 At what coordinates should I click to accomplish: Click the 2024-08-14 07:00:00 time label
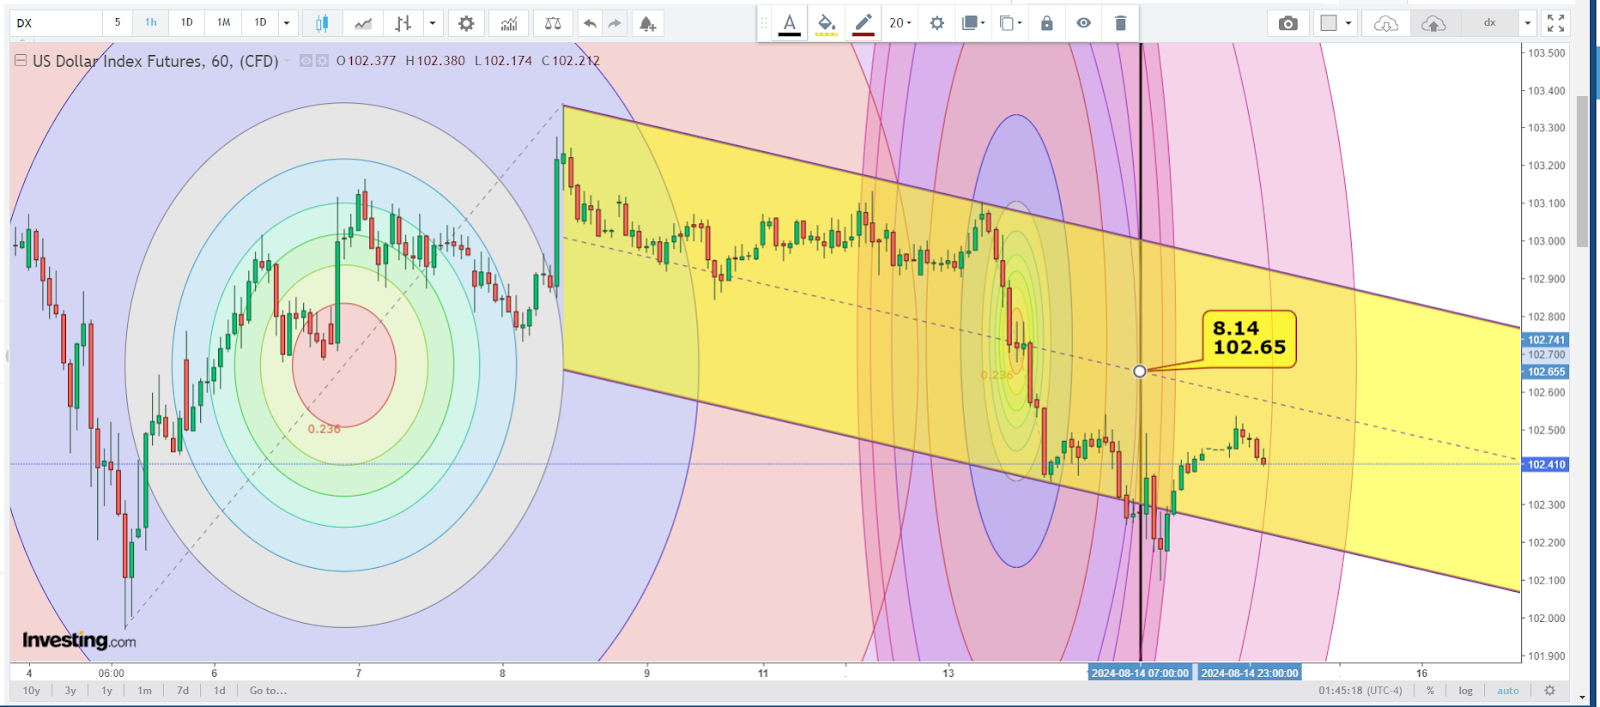coord(1140,673)
